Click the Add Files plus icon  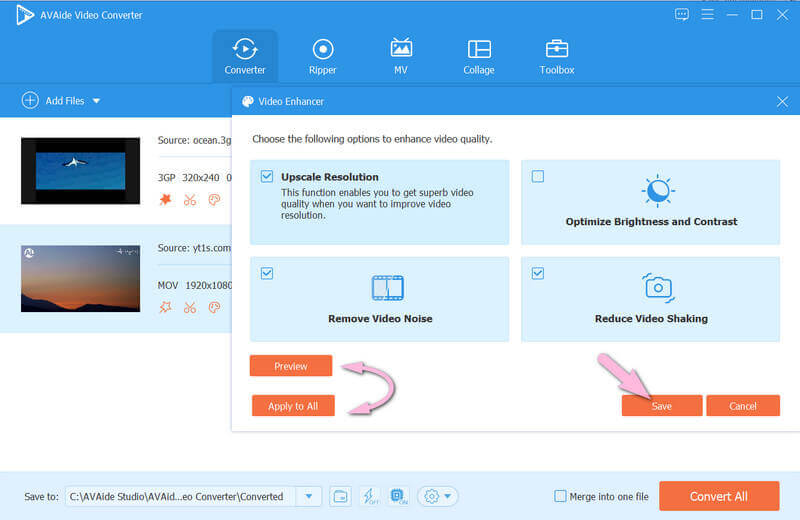coord(30,101)
